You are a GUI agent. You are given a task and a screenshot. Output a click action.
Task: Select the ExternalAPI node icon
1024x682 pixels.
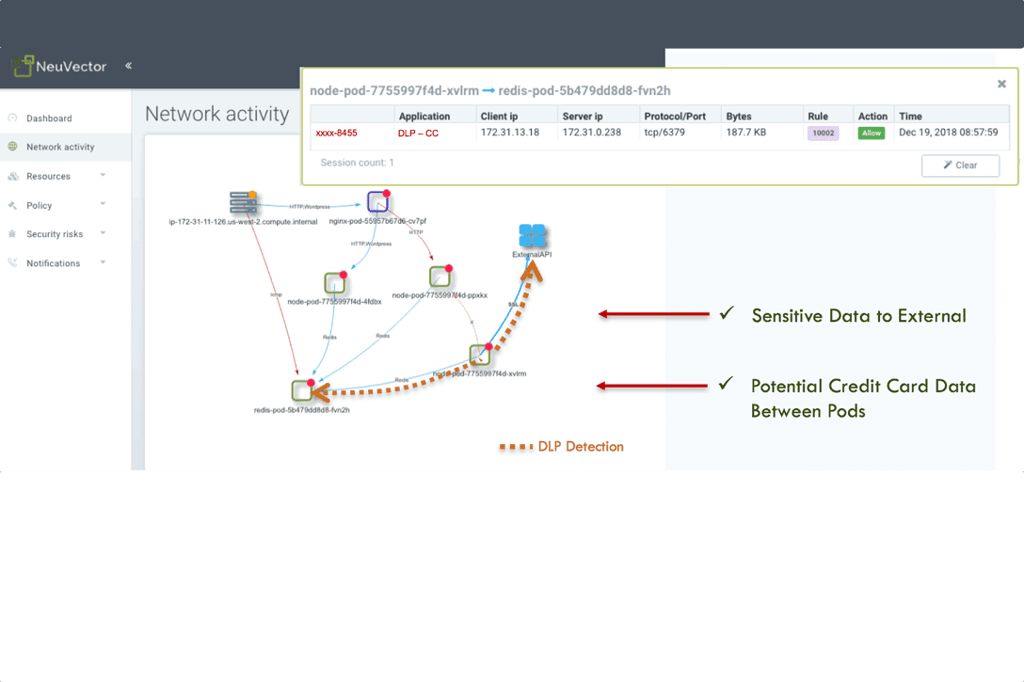533,236
